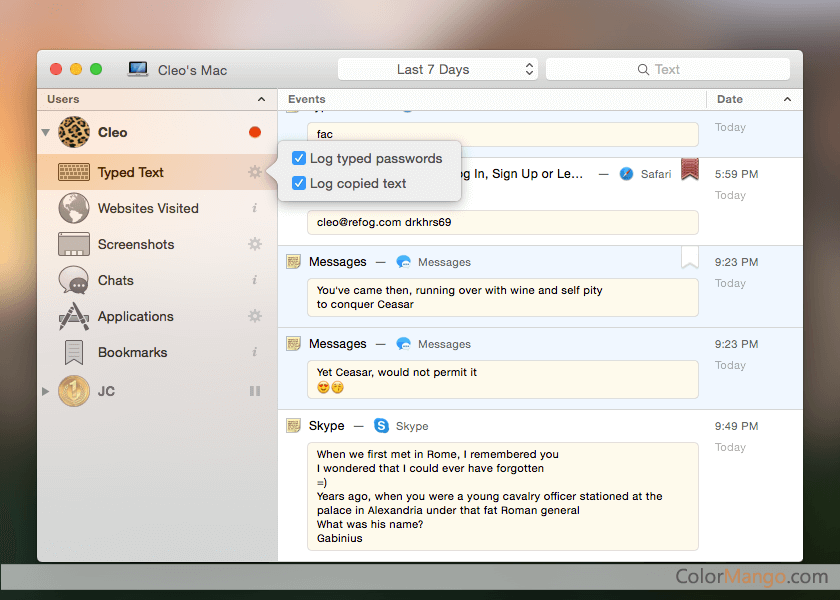The width and height of the screenshot is (840, 600).
Task: Click the Skype app icon in the 9:49 PM event
Action: (381, 426)
